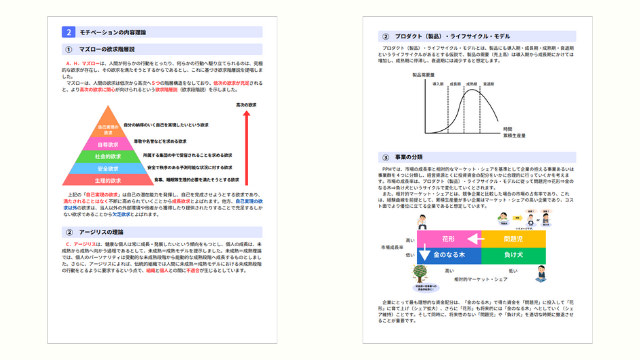Click the 事業の分類 heading
Viewport: 640px width, 360px height.
point(409,157)
